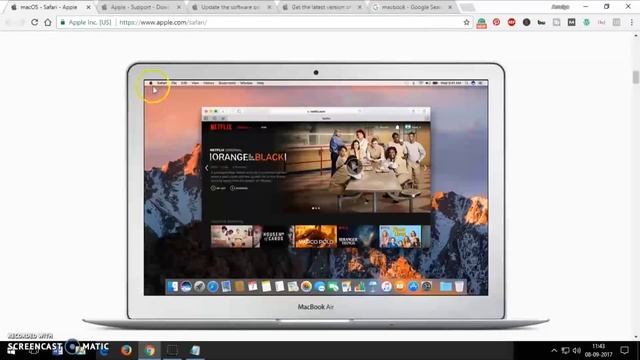Bookmark this page with the star

[467, 22]
